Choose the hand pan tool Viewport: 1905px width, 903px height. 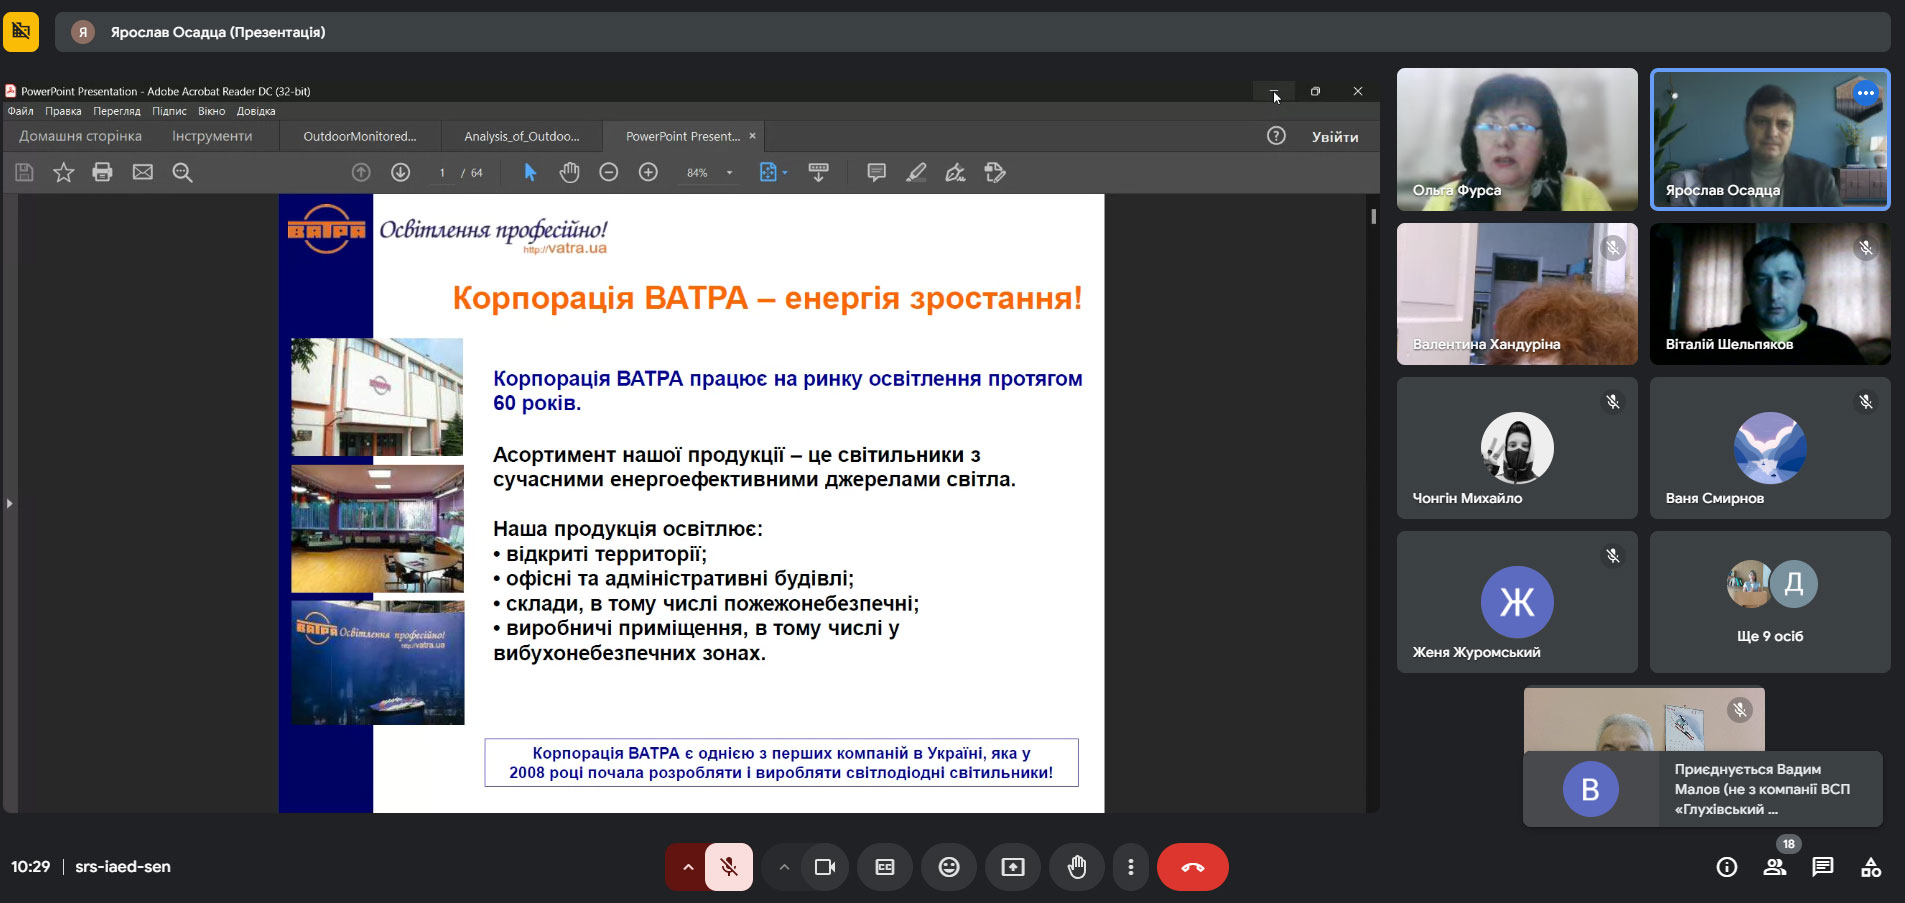point(569,173)
